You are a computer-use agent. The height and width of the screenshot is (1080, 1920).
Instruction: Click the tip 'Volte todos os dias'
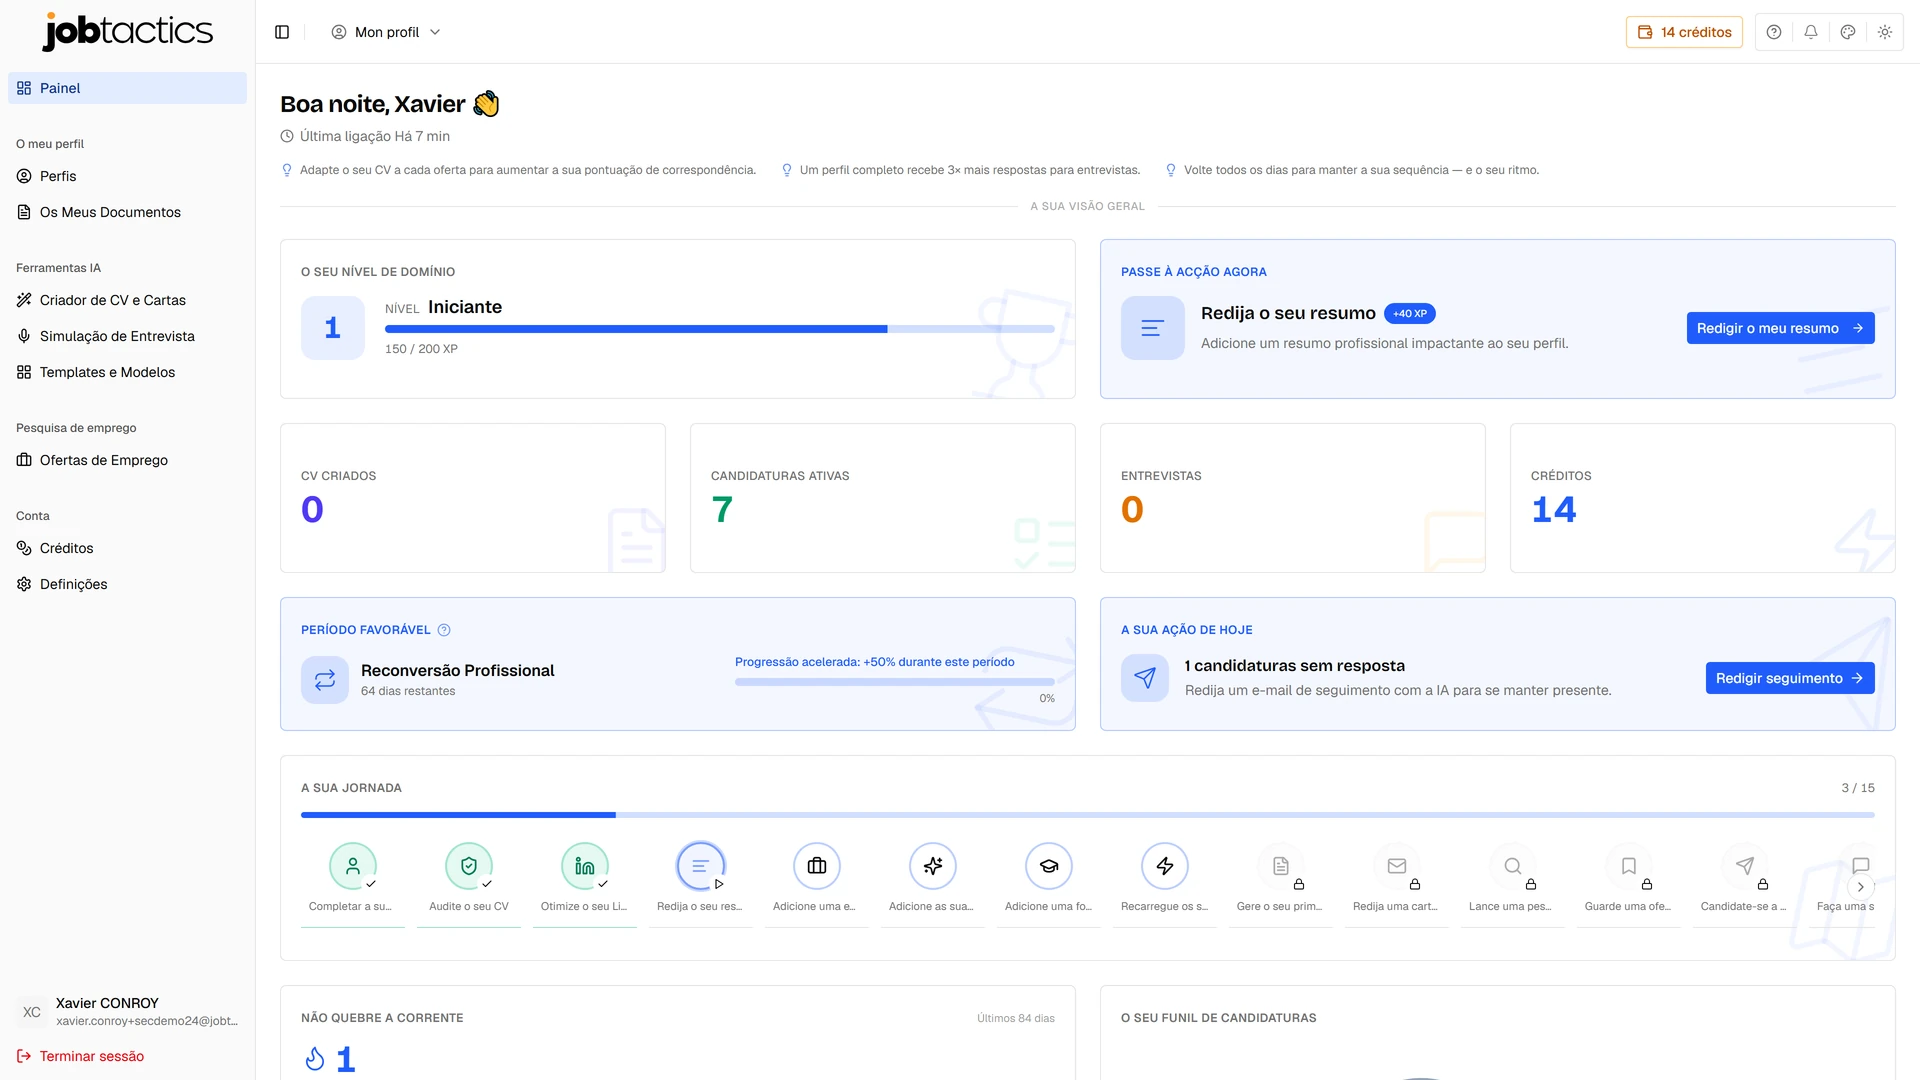tap(1361, 170)
